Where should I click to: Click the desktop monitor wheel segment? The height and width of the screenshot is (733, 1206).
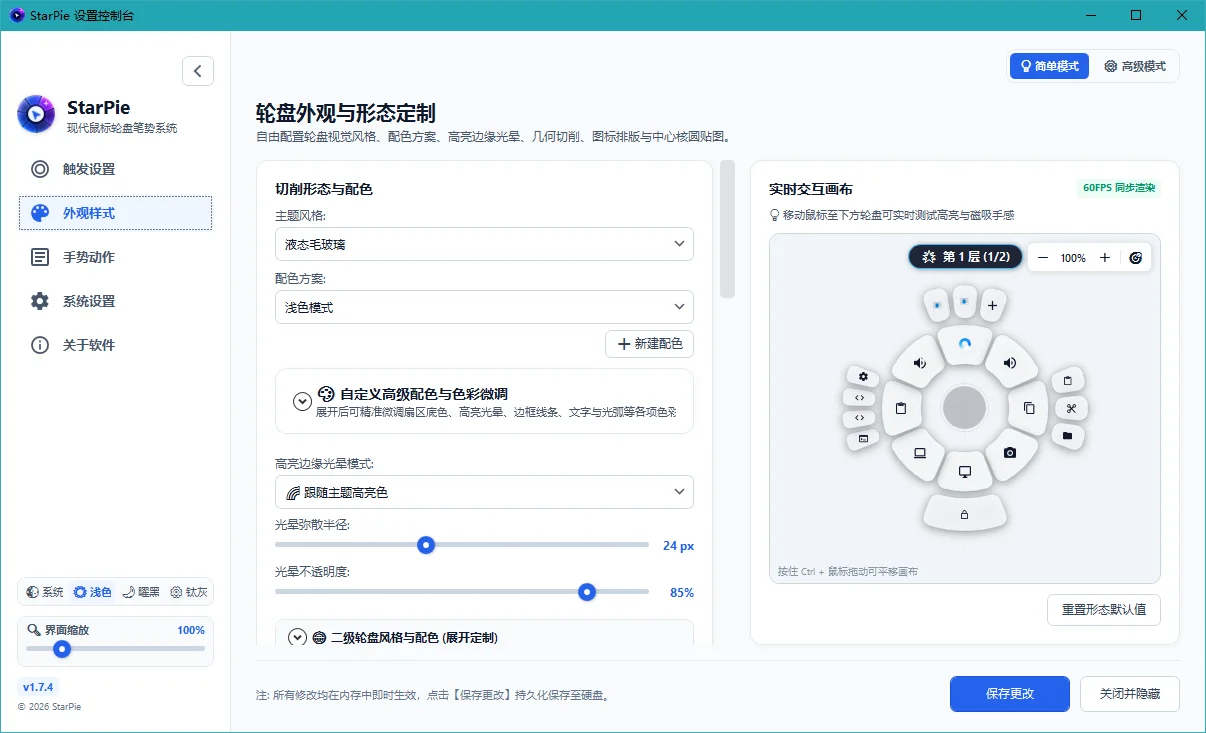coord(965,471)
